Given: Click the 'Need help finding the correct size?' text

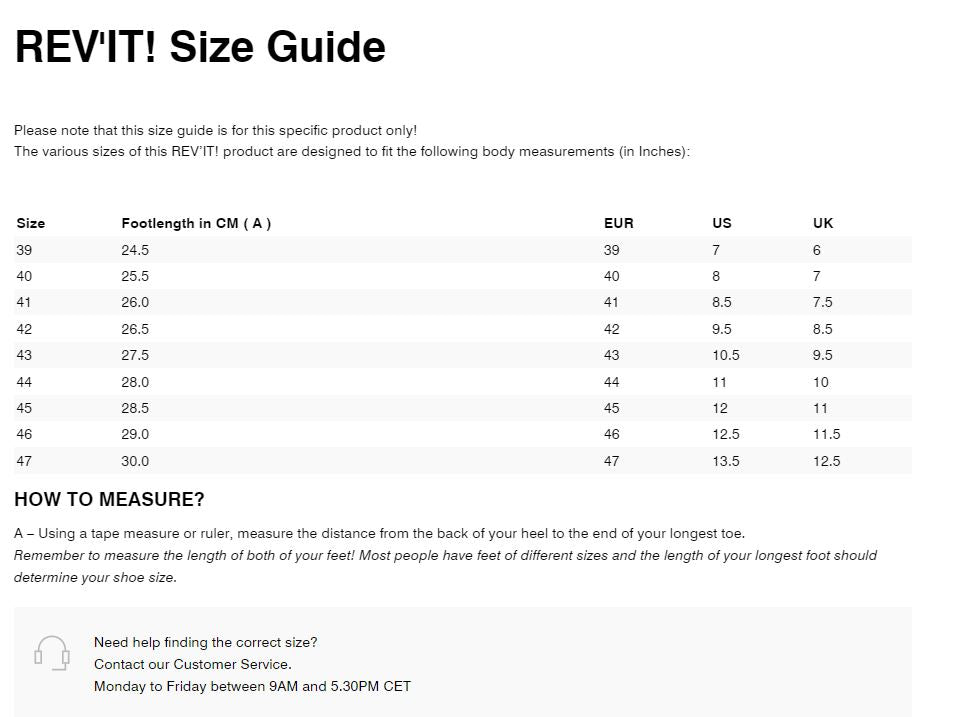Looking at the screenshot, I should point(205,642).
